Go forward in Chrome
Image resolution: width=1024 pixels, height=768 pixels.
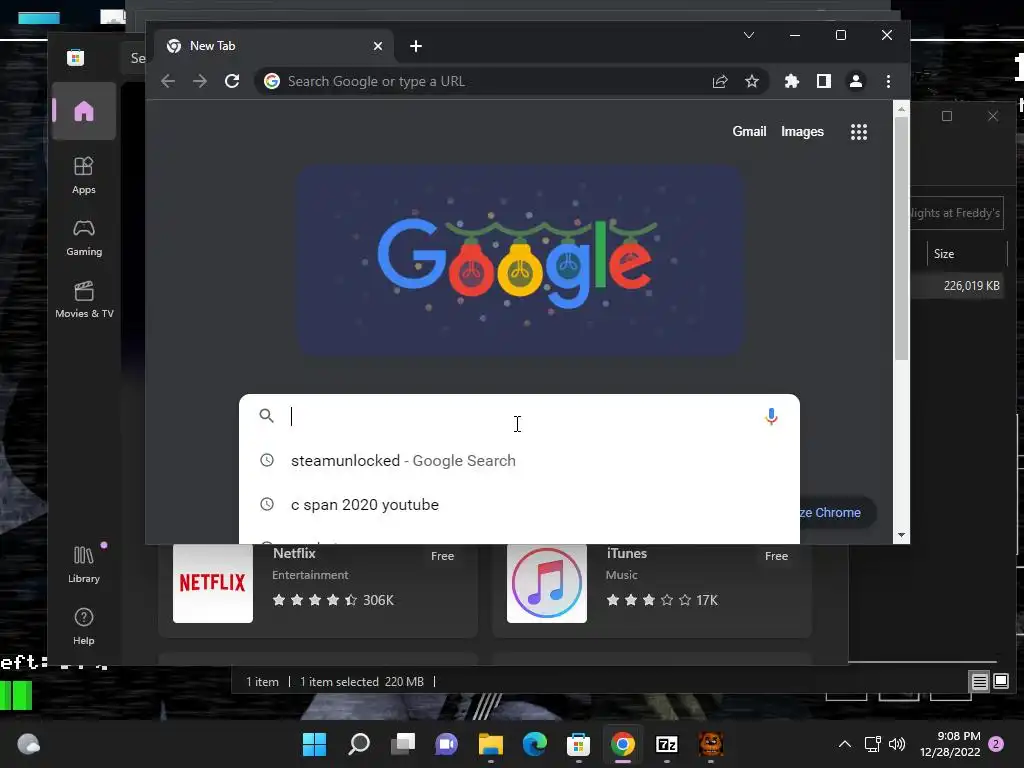click(200, 81)
